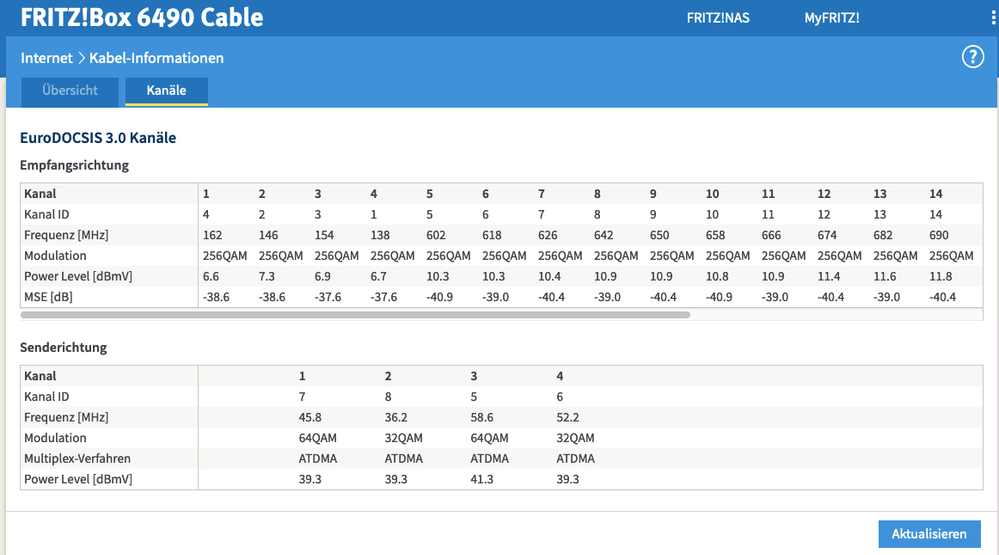Click downstream frequency value 690
The height and width of the screenshot is (555, 999).
tap(938, 235)
